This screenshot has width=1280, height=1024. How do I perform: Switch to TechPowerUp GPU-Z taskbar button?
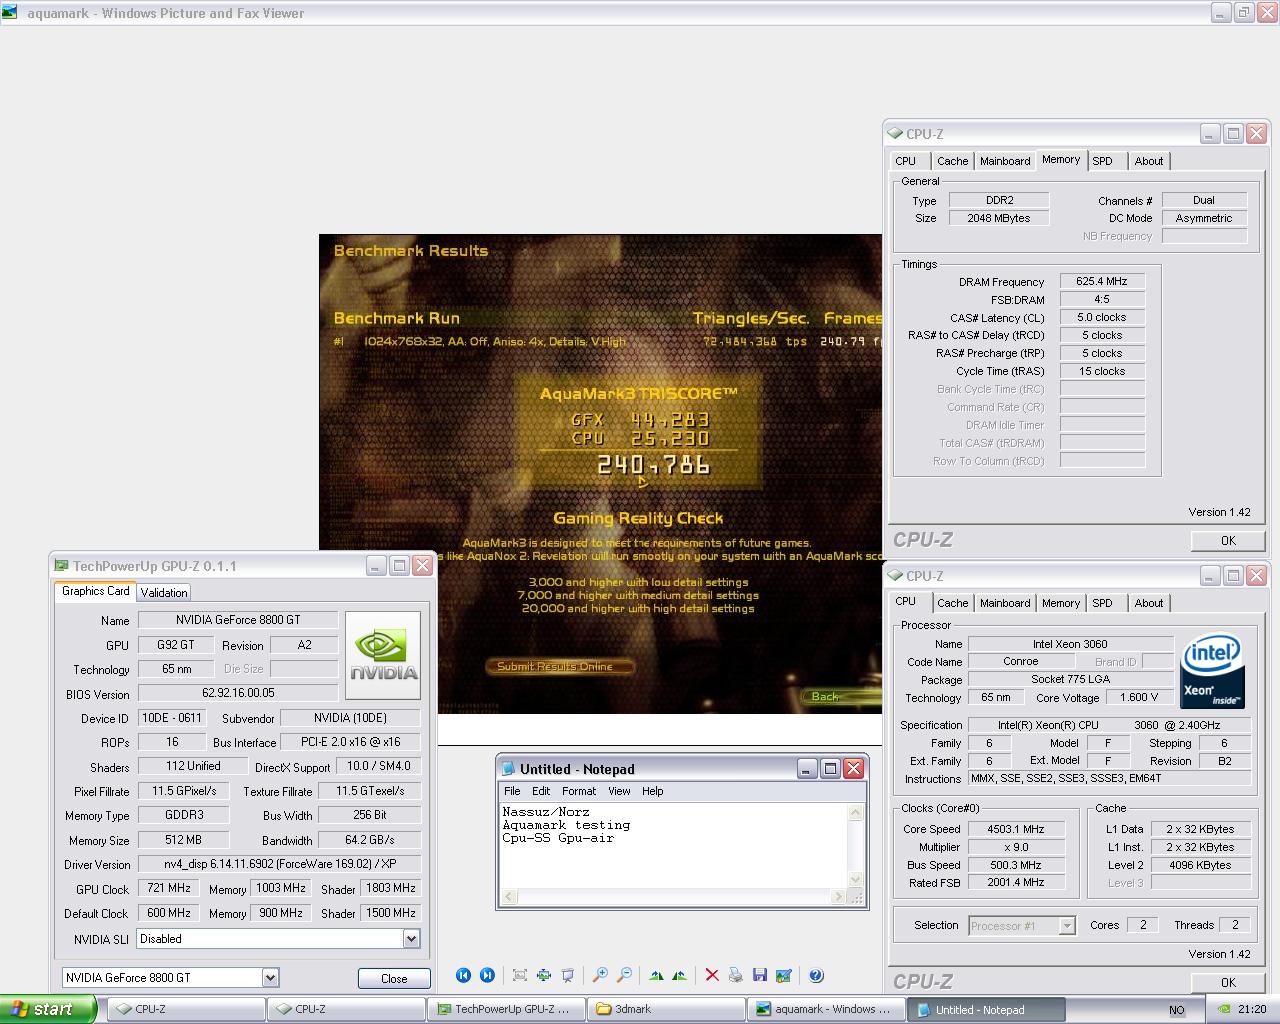506,1009
